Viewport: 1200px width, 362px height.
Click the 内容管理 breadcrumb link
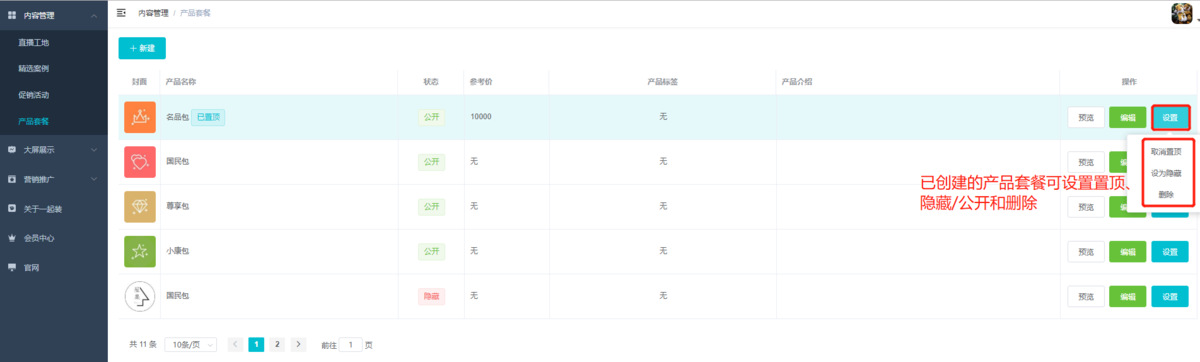(x=153, y=13)
